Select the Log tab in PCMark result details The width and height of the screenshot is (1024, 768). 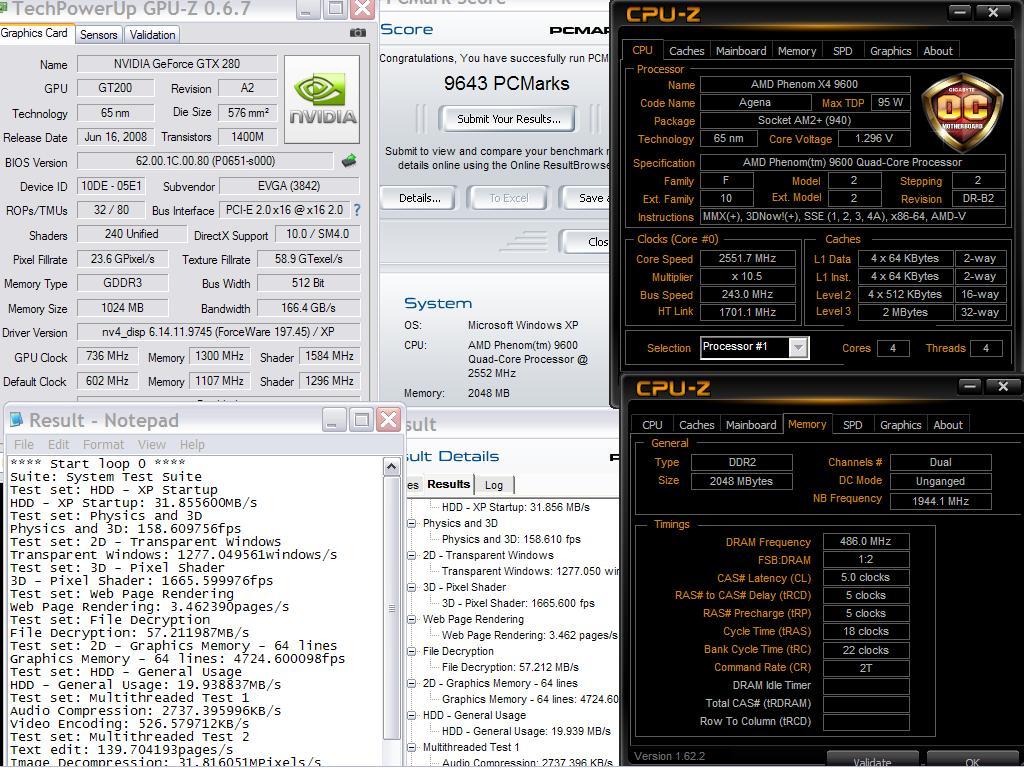pyautogui.click(x=494, y=485)
